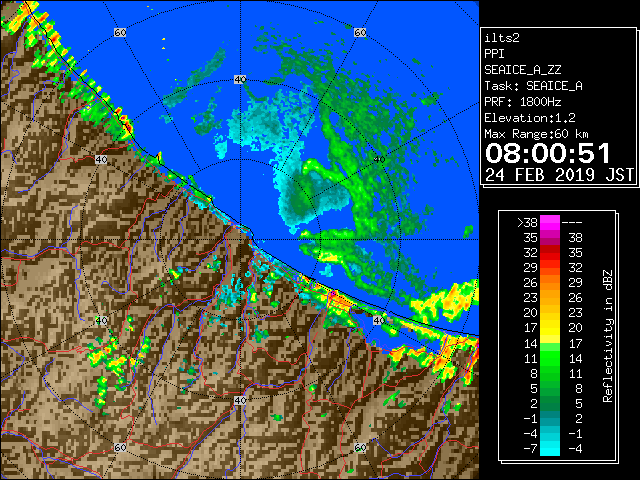Click the magenta >38 dBZ legend swatch
The width and height of the screenshot is (640, 480).
(x=550, y=222)
